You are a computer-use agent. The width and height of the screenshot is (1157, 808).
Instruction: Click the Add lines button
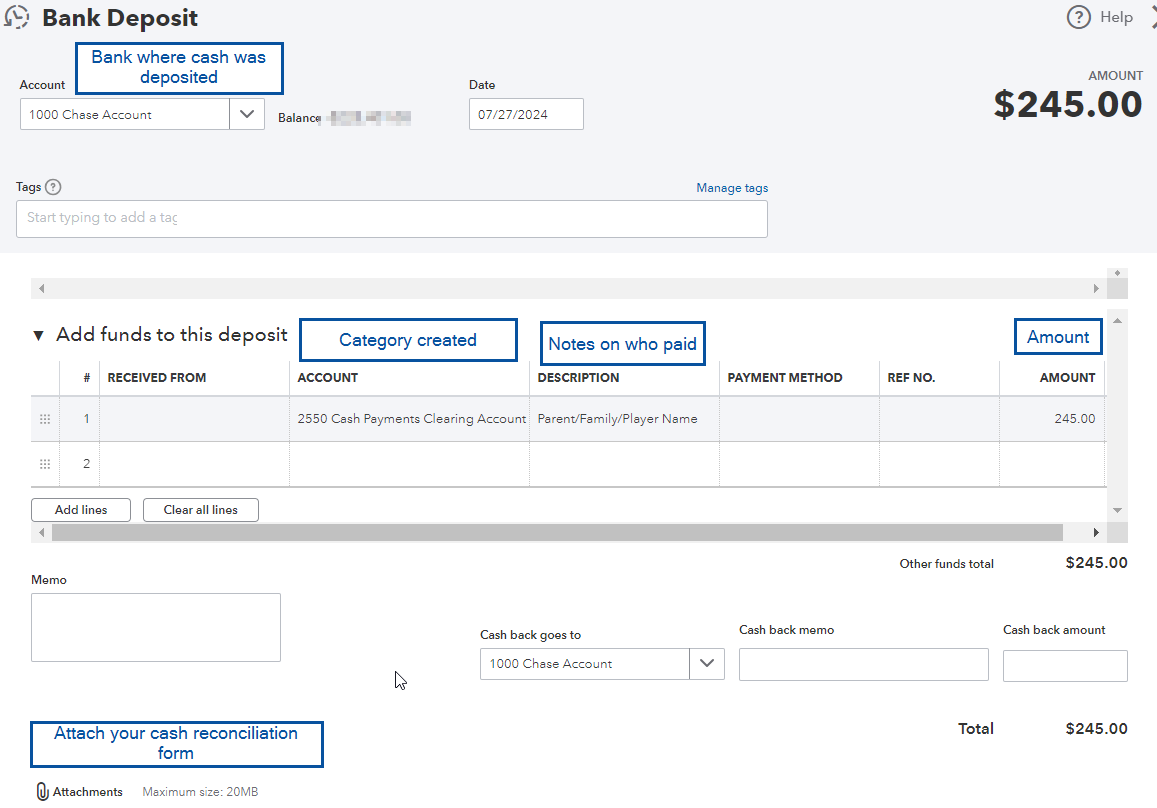81,510
